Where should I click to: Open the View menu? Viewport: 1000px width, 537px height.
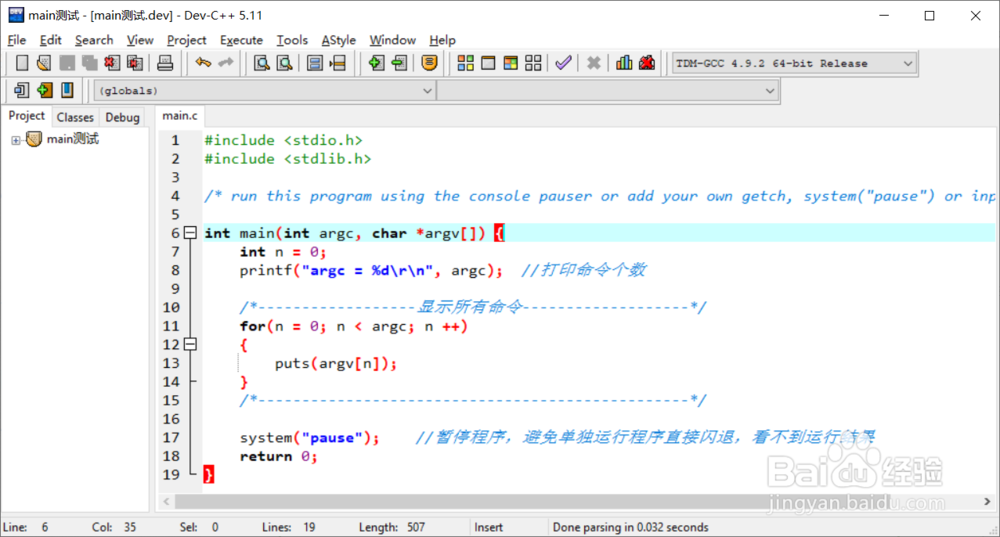coord(140,40)
